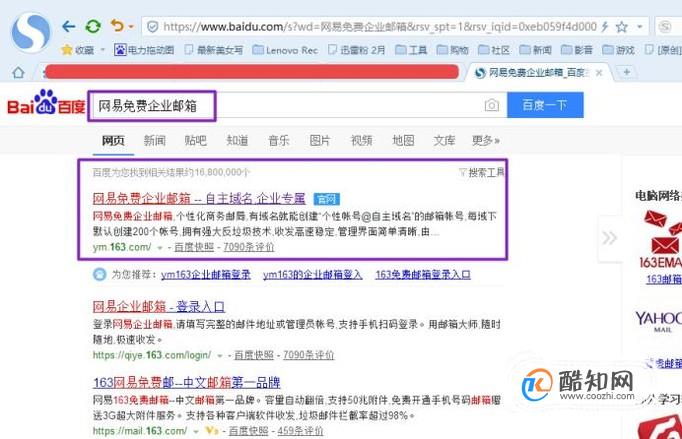Open 社区 bookmark folder

pyautogui.click(x=494, y=50)
